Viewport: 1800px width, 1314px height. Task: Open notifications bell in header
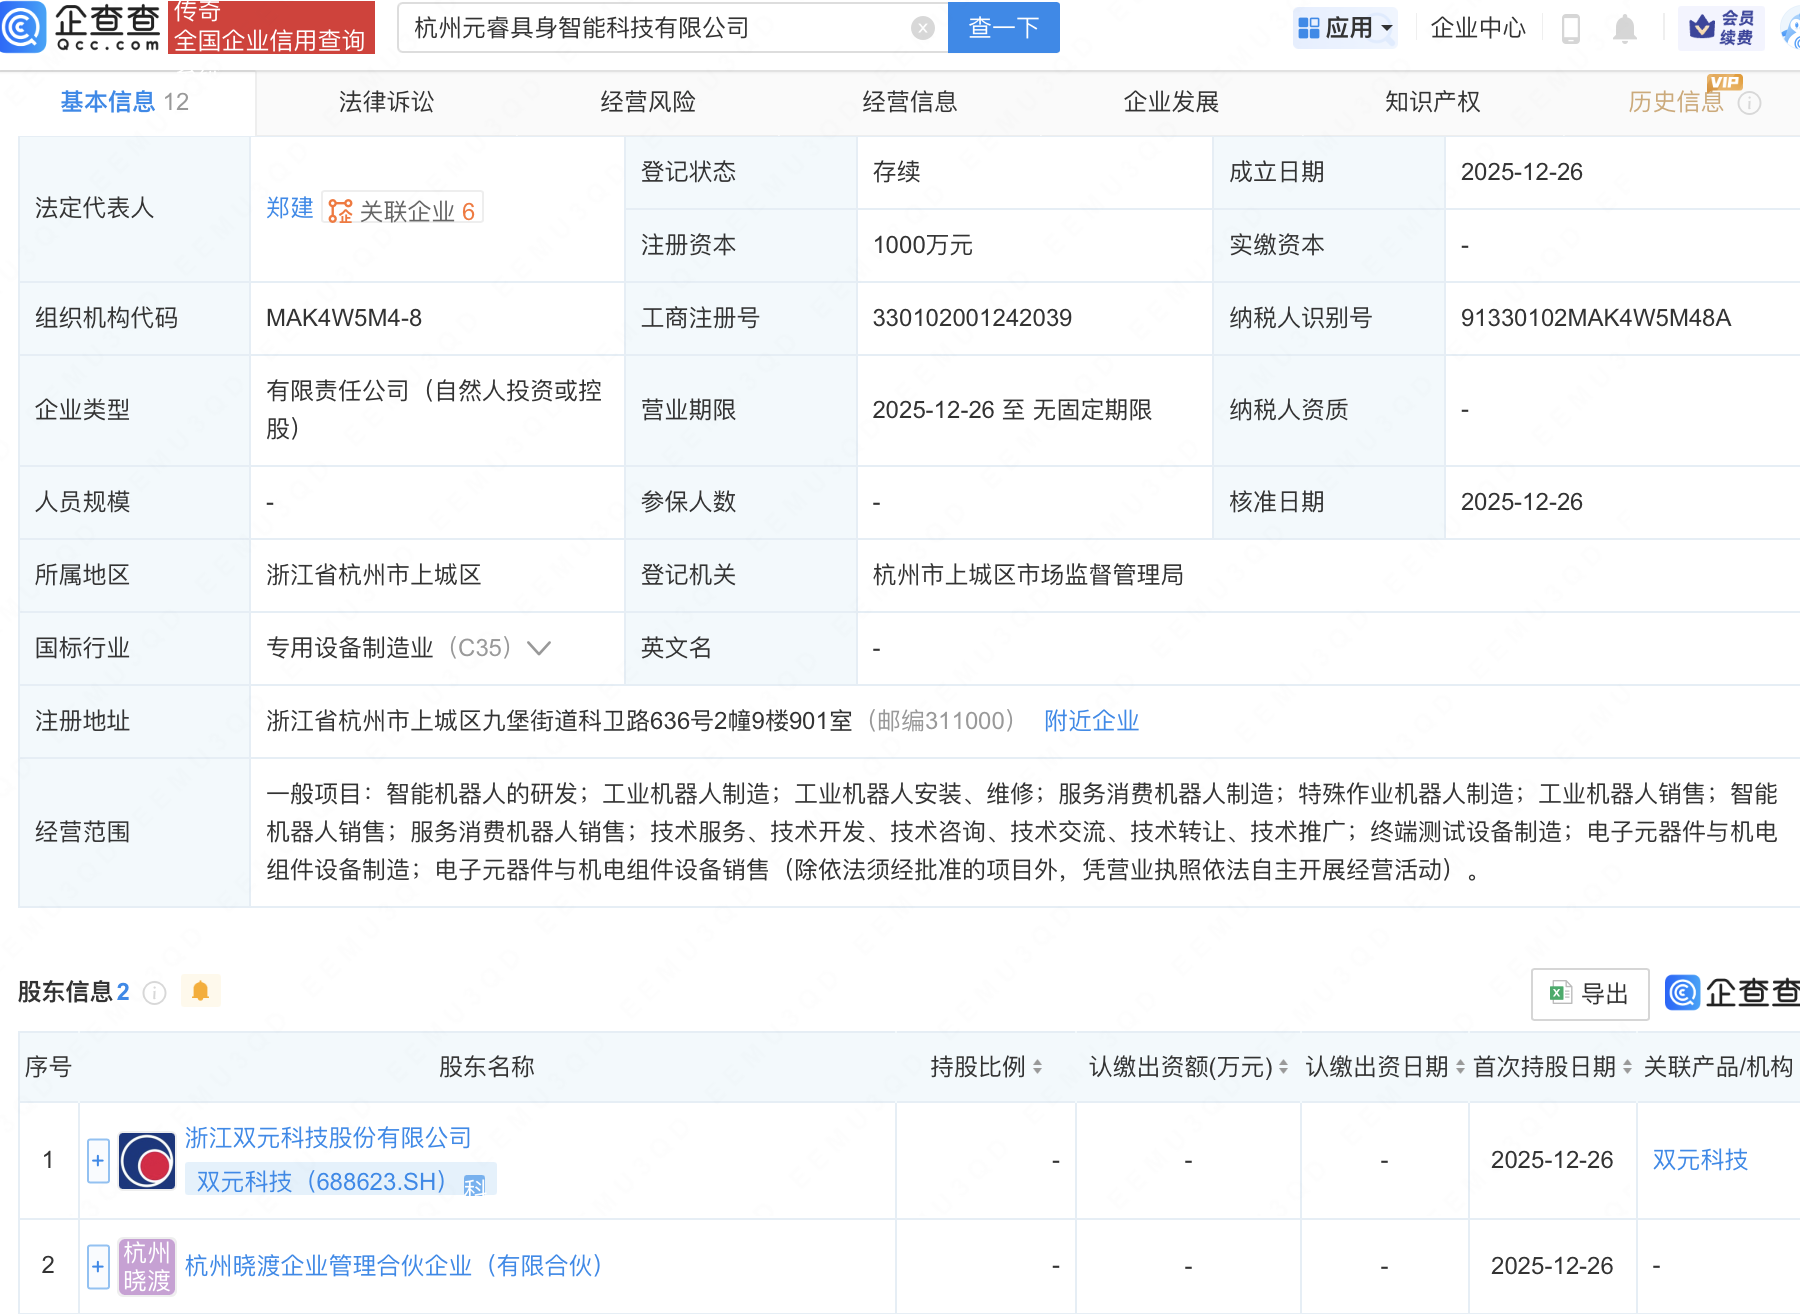coord(1624,29)
